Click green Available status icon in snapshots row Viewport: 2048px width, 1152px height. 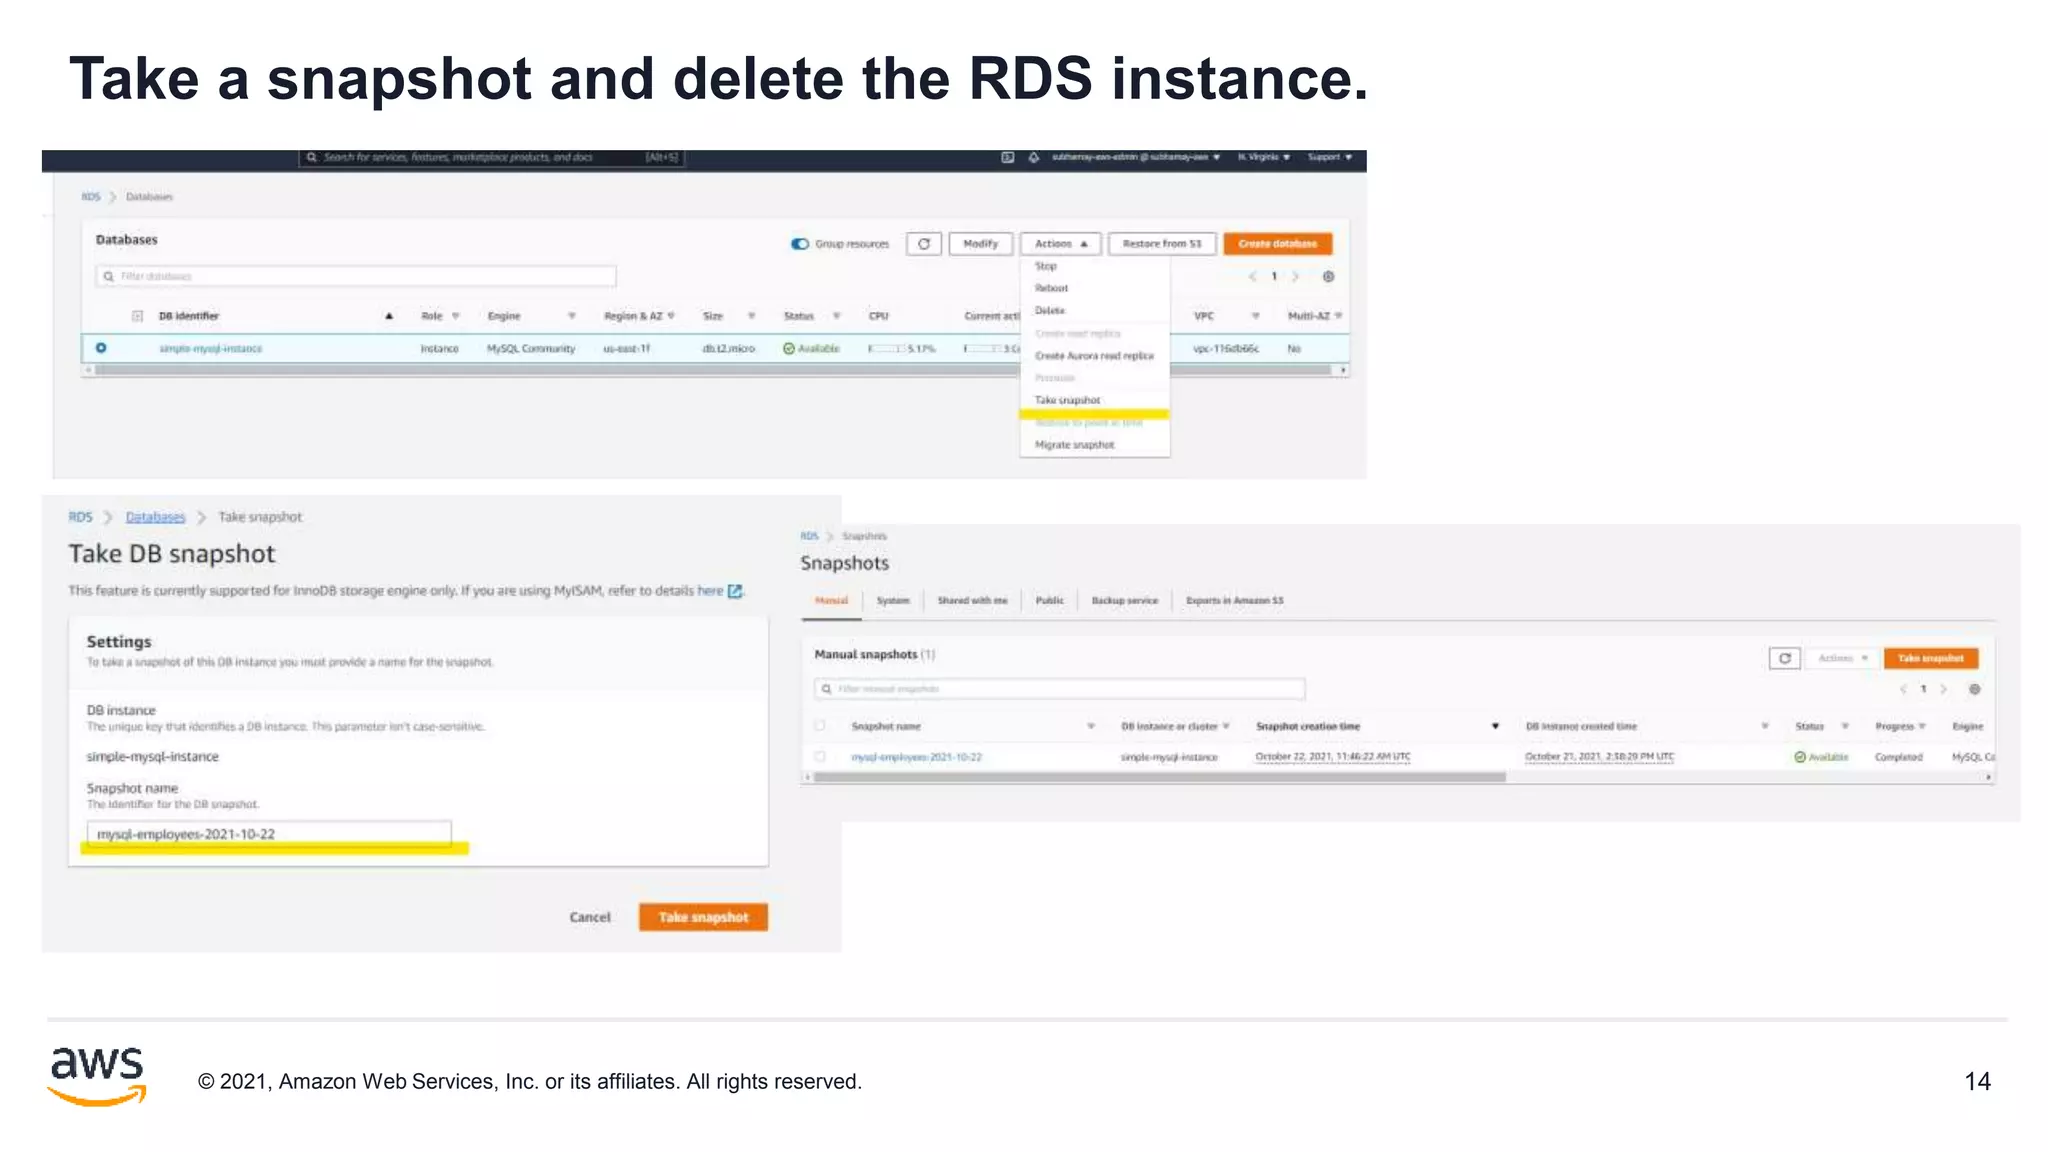click(1800, 757)
